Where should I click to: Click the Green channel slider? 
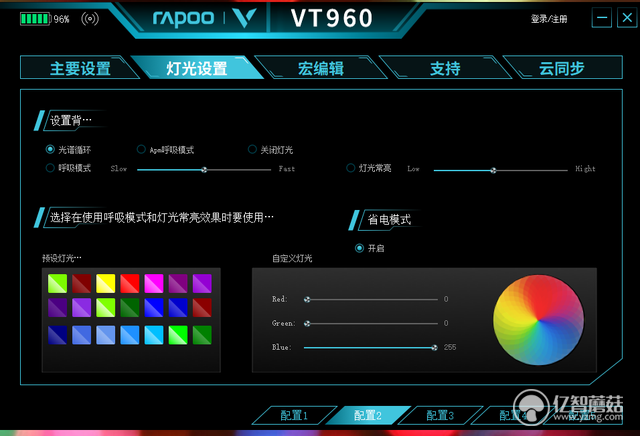click(371, 324)
